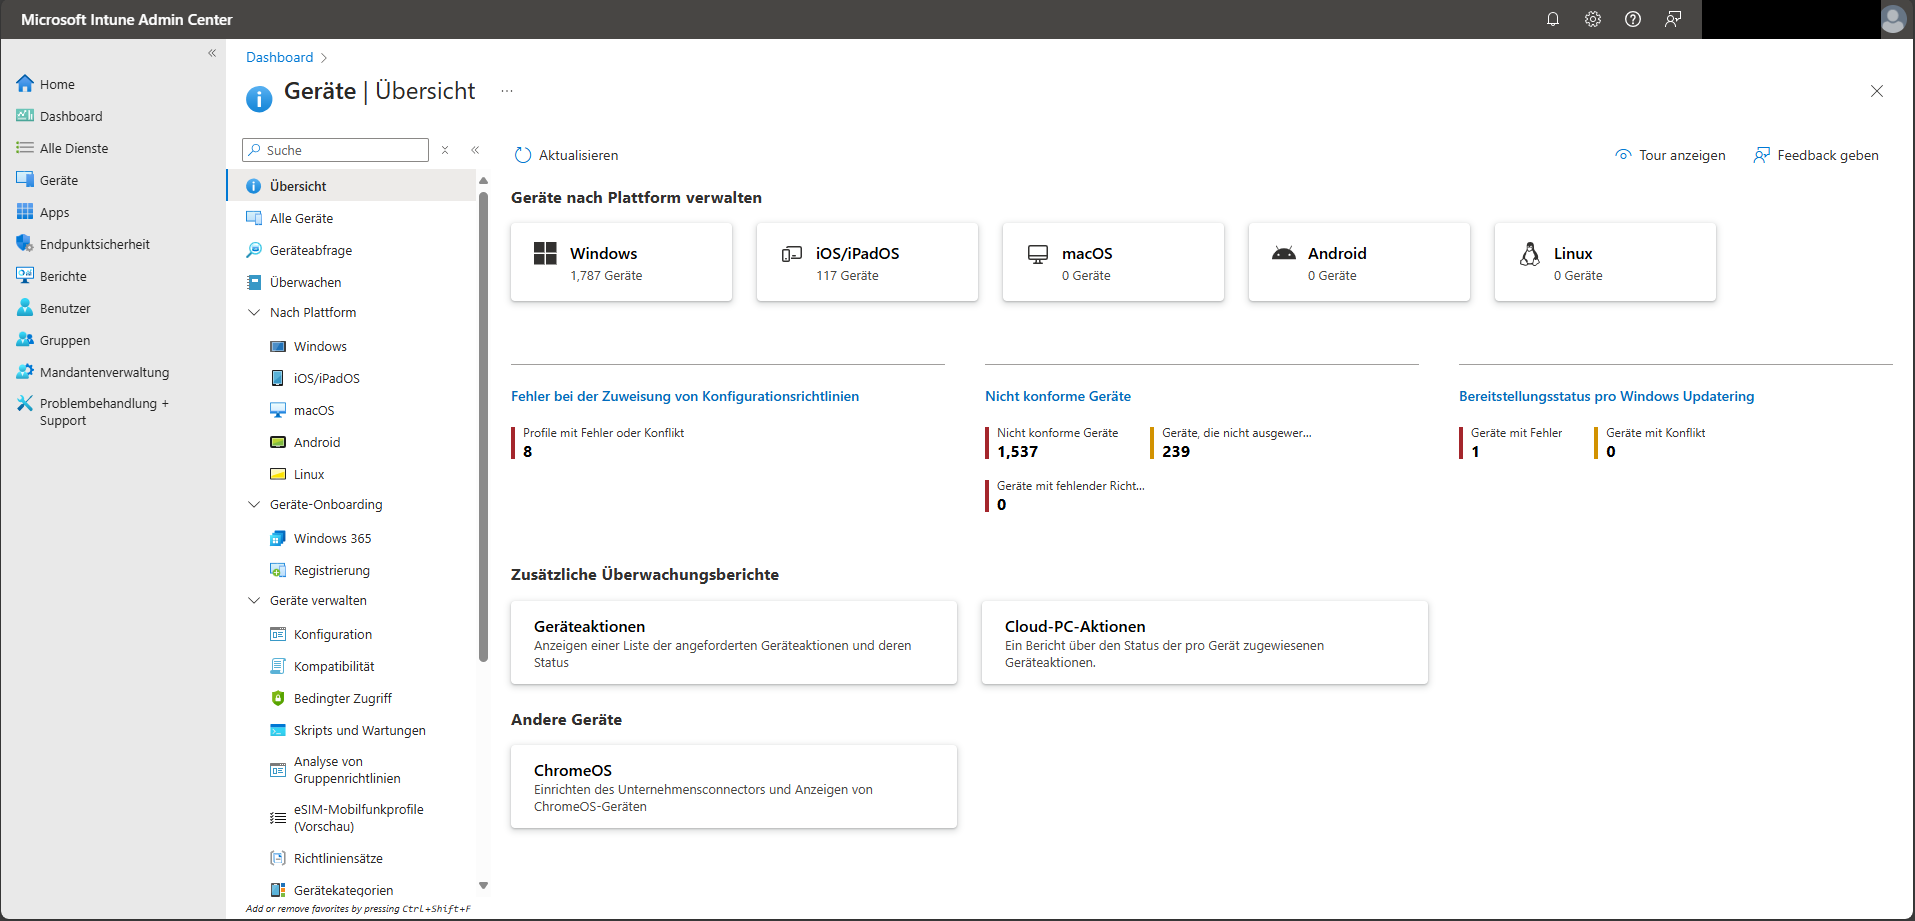This screenshot has height=921, width=1915.
Task: Collapse the Nach Plattform section
Action: tap(254, 312)
